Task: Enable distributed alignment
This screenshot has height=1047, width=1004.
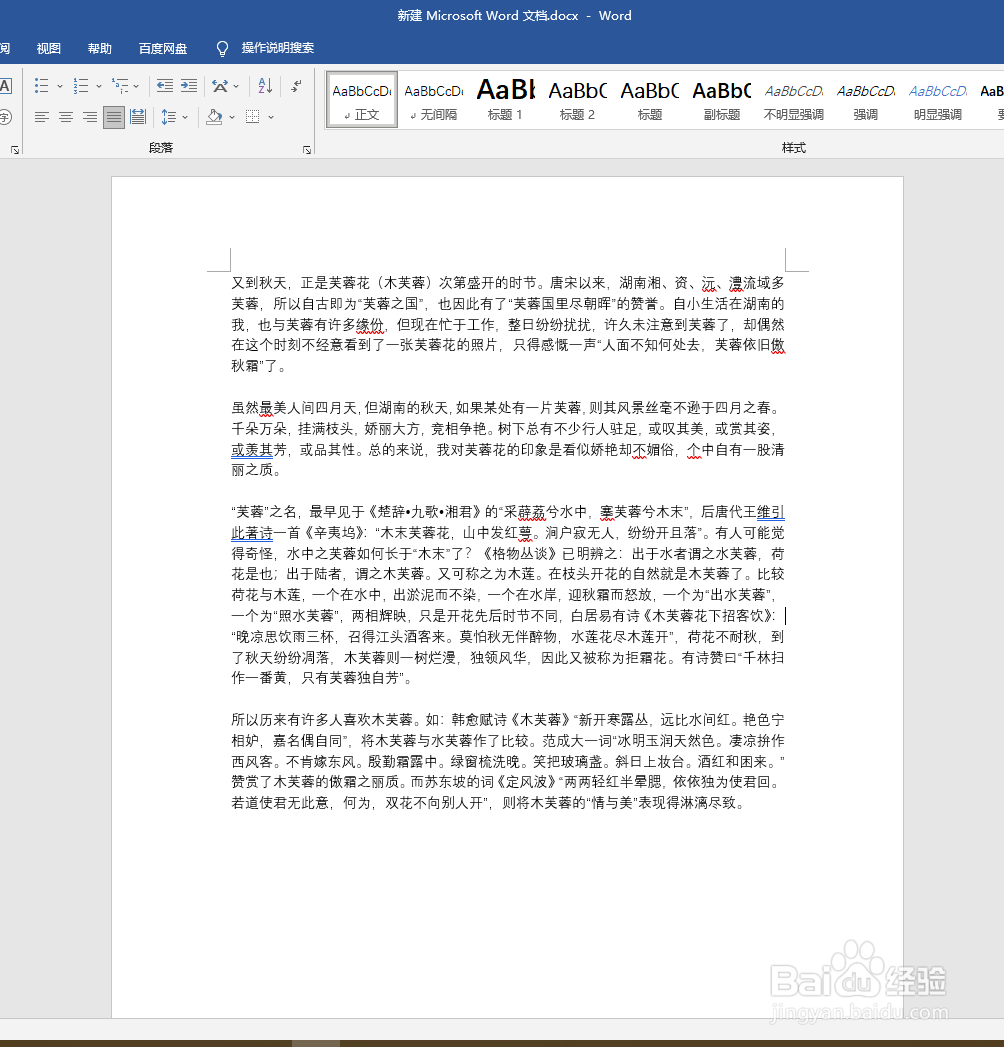Action: click(x=139, y=116)
